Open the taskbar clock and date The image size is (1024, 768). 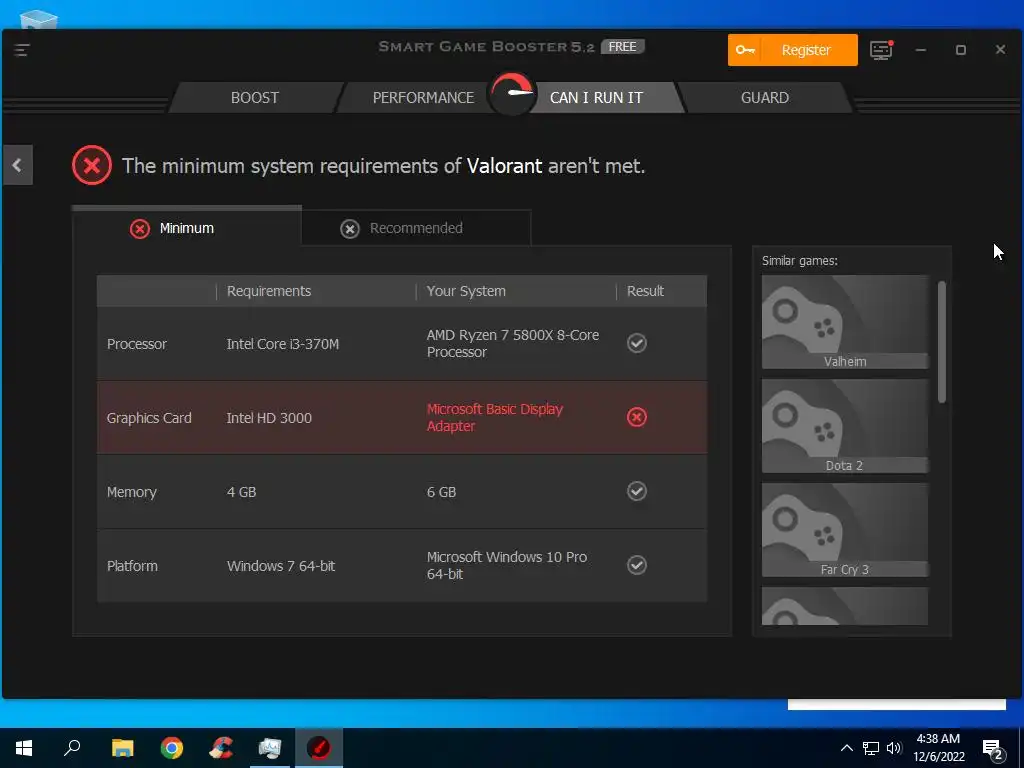click(938, 748)
